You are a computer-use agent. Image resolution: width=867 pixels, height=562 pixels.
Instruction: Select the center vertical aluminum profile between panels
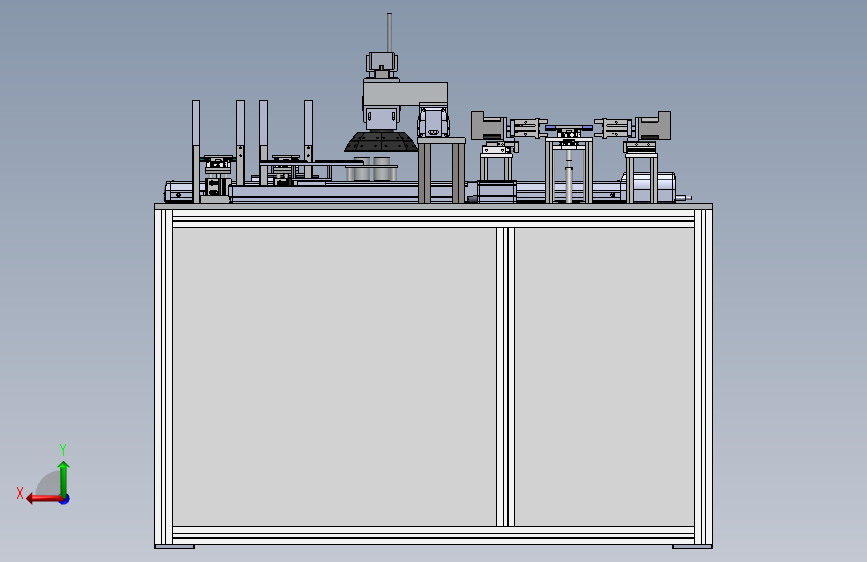[x=505, y=377]
